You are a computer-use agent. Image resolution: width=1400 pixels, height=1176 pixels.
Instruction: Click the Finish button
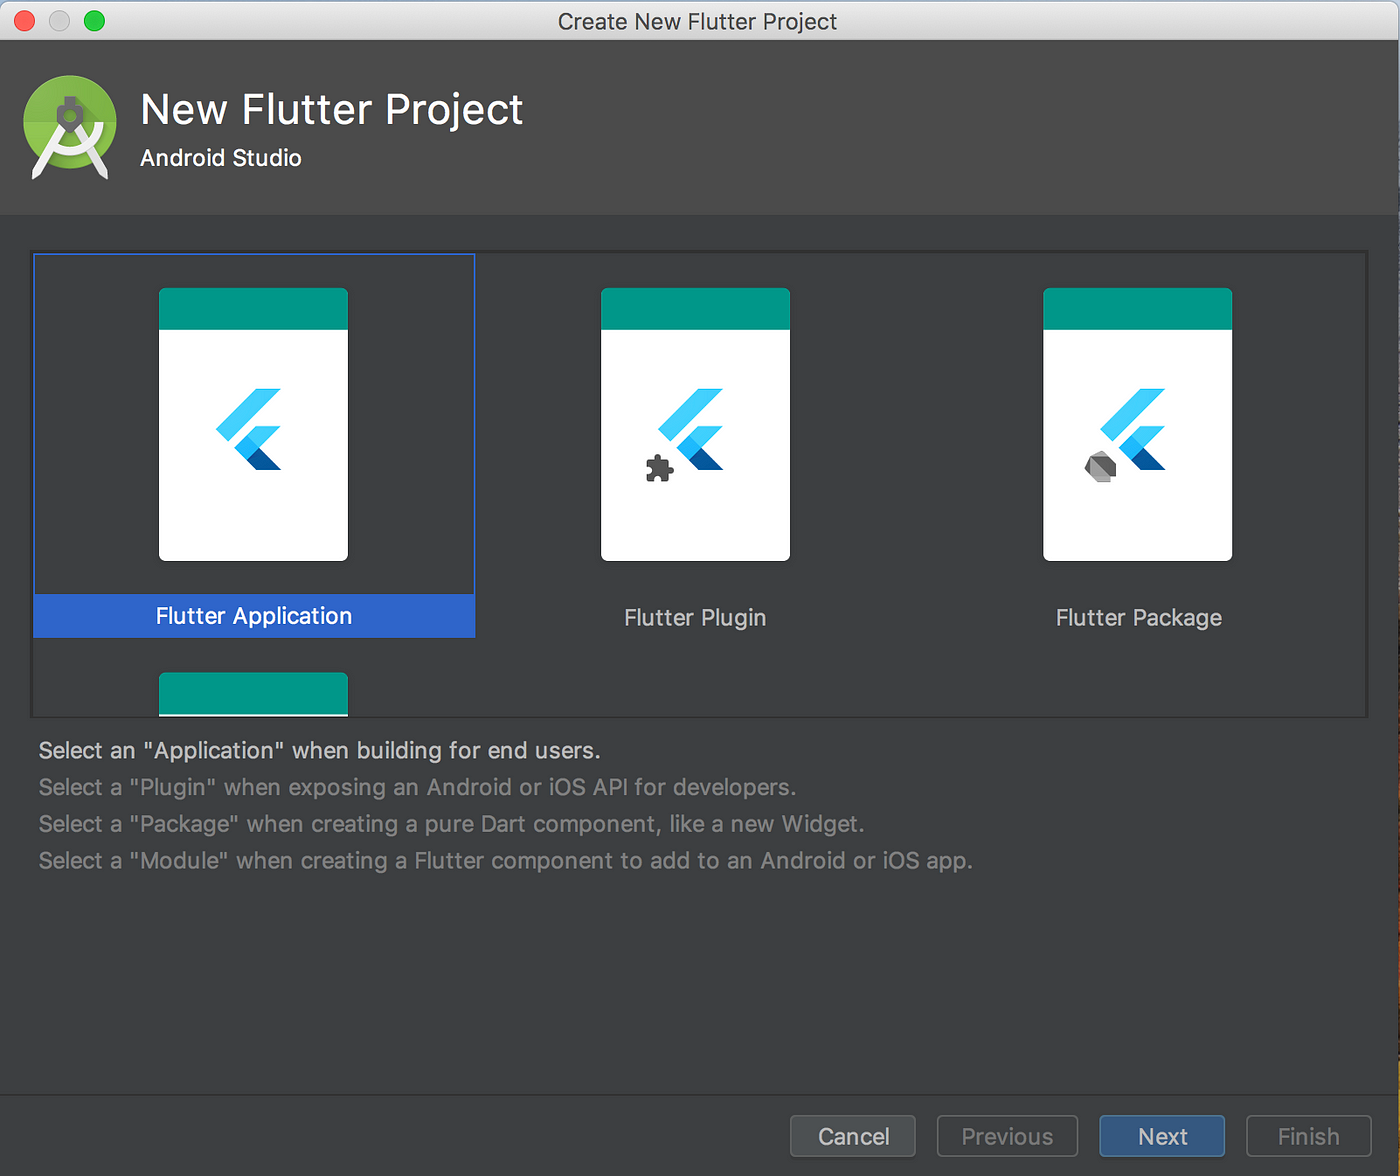[1308, 1136]
